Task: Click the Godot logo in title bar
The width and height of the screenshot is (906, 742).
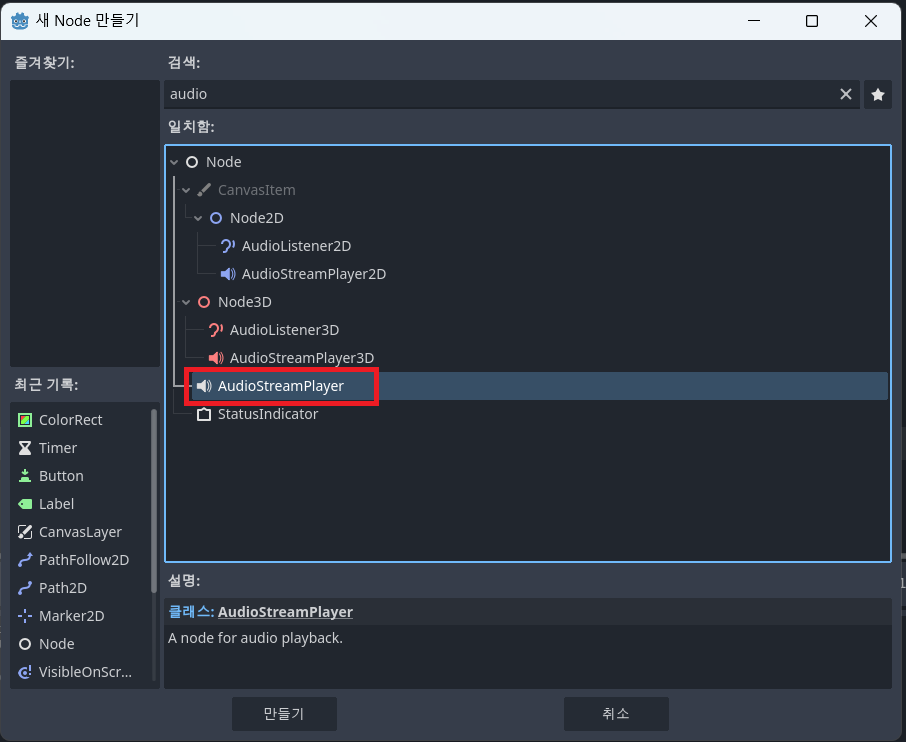Action: click(20, 21)
